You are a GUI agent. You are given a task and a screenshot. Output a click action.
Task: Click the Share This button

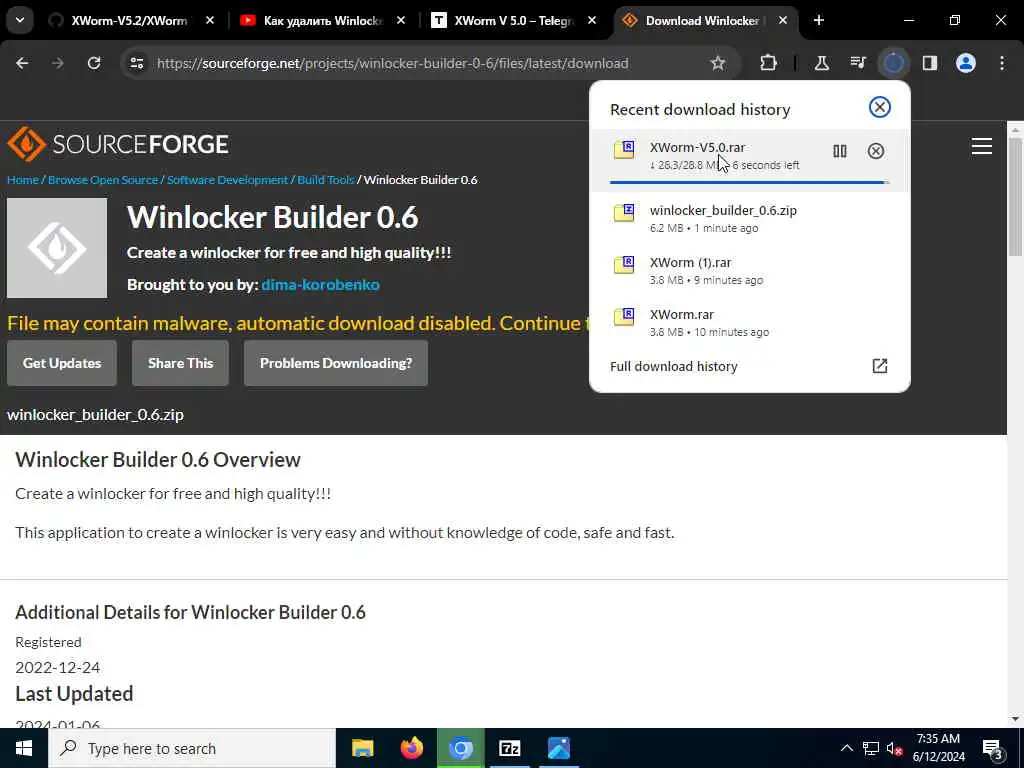(180, 363)
